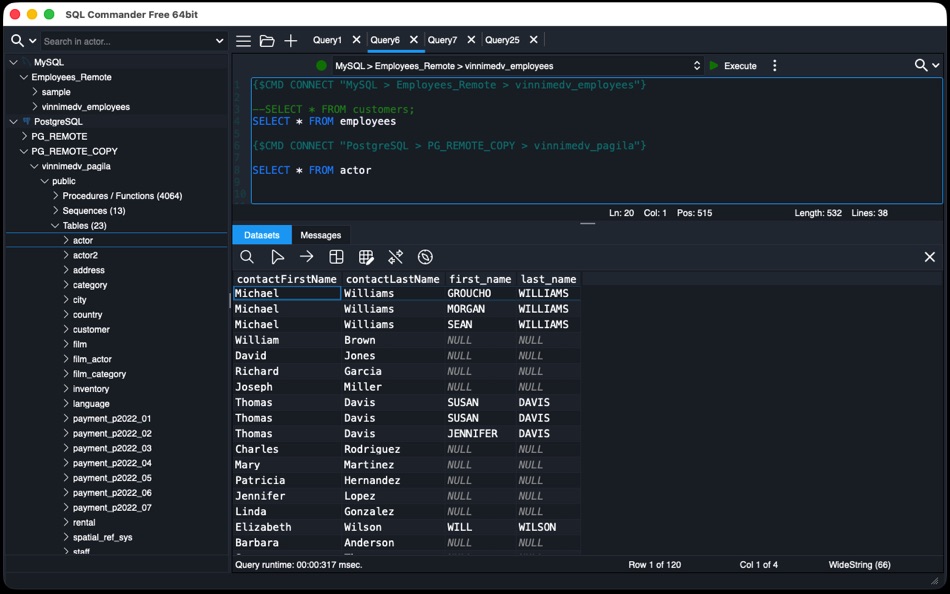Click the three-dot options icon next to Execute

(x=774, y=65)
